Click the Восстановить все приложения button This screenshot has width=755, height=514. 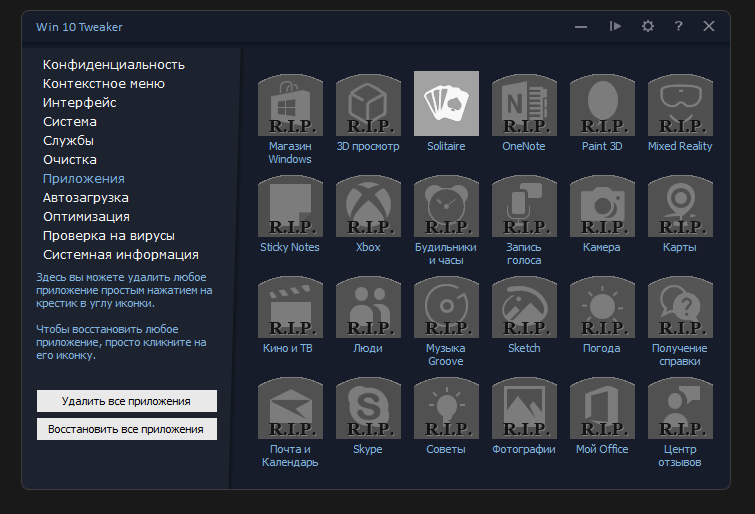click(x=127, y=429)
